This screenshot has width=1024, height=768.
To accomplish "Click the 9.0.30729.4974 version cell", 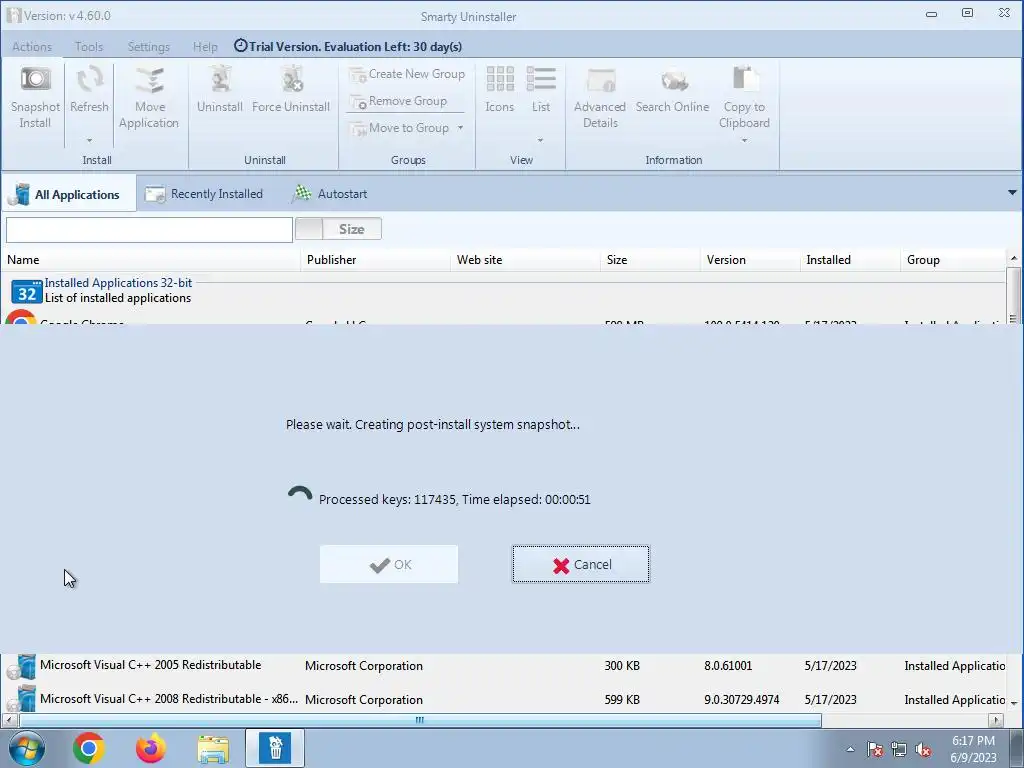I will [x=742, y=699].
